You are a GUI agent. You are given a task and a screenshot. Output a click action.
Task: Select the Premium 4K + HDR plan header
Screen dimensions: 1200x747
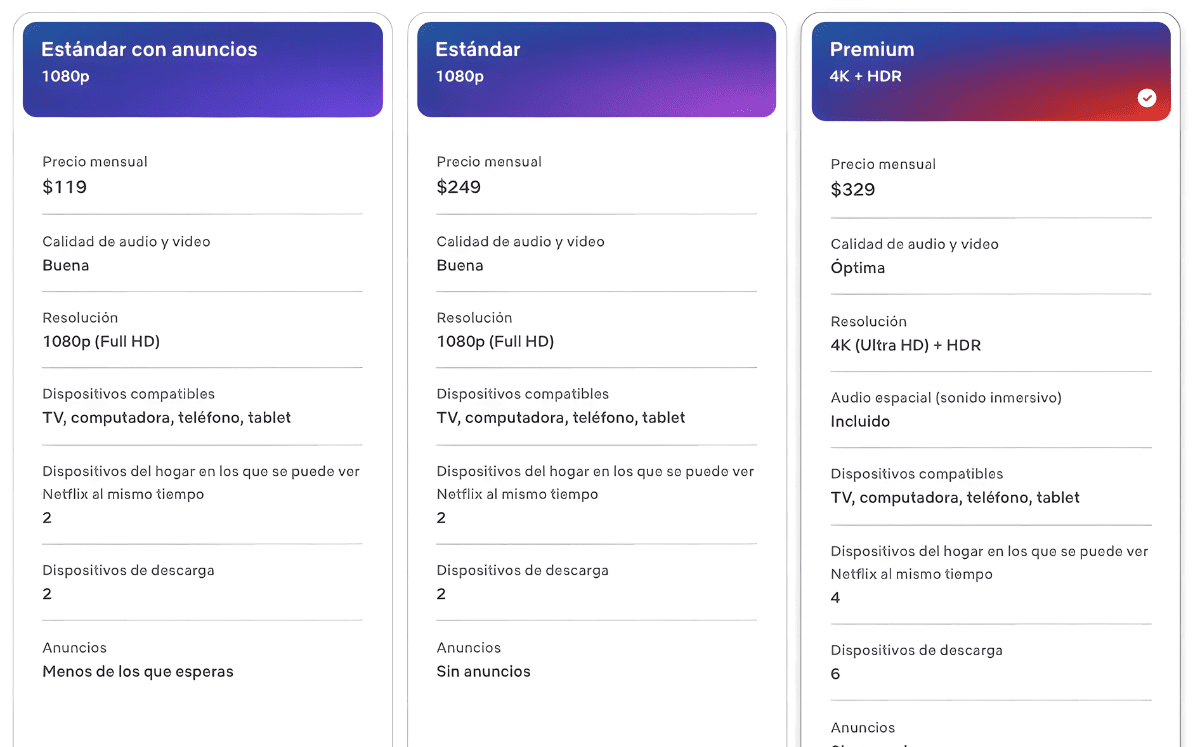(x=991, y=71)
